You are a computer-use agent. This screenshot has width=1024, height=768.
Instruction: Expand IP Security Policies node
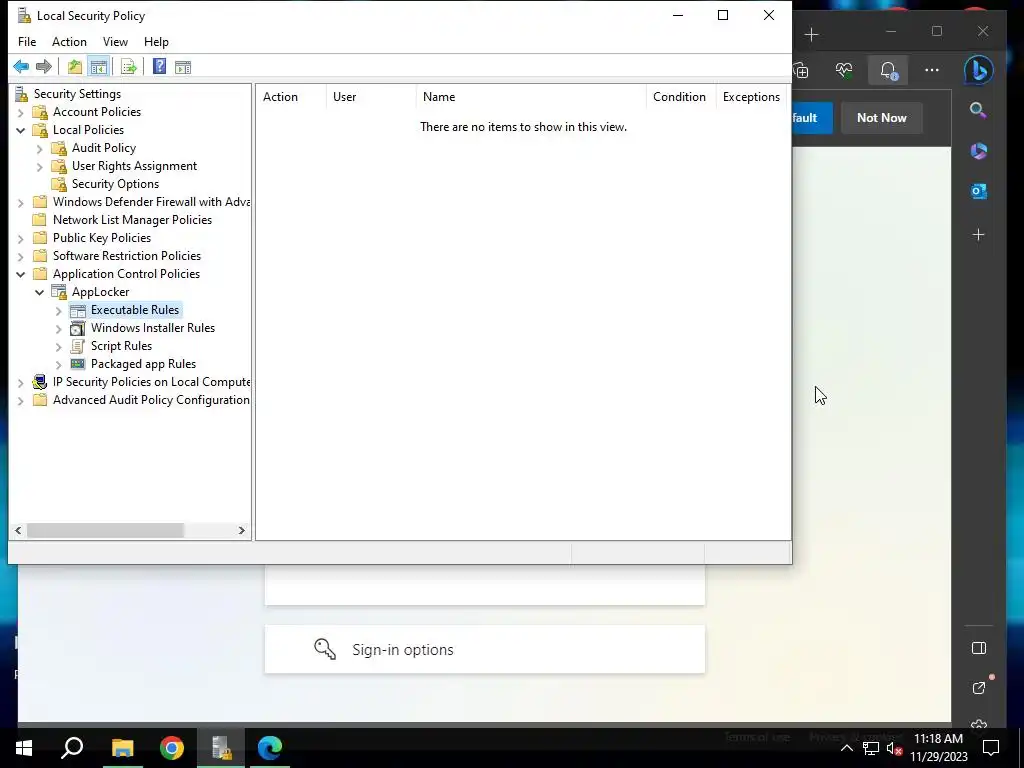[x=20, y=382]
